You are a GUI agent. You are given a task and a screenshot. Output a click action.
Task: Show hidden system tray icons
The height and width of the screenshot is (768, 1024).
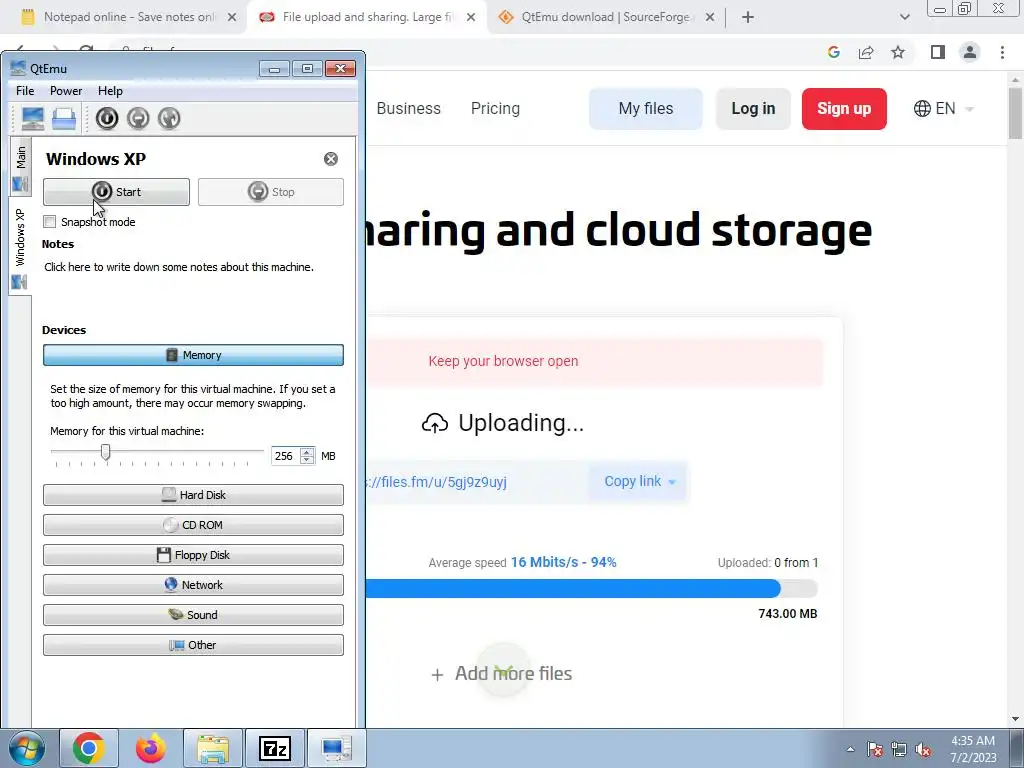[x=850, y=749]
